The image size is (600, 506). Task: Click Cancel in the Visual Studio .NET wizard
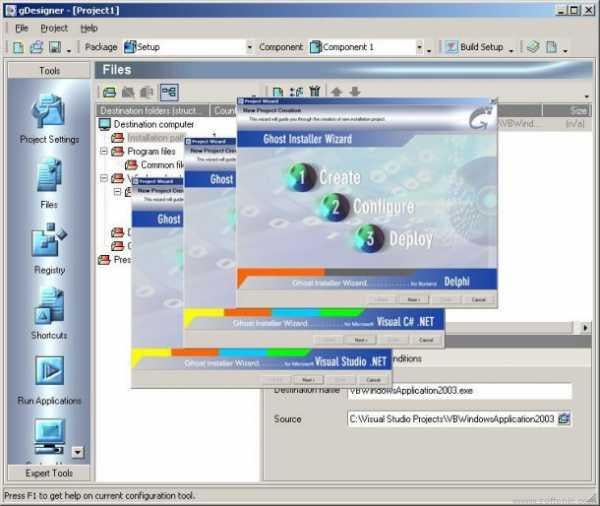[373, 380]
